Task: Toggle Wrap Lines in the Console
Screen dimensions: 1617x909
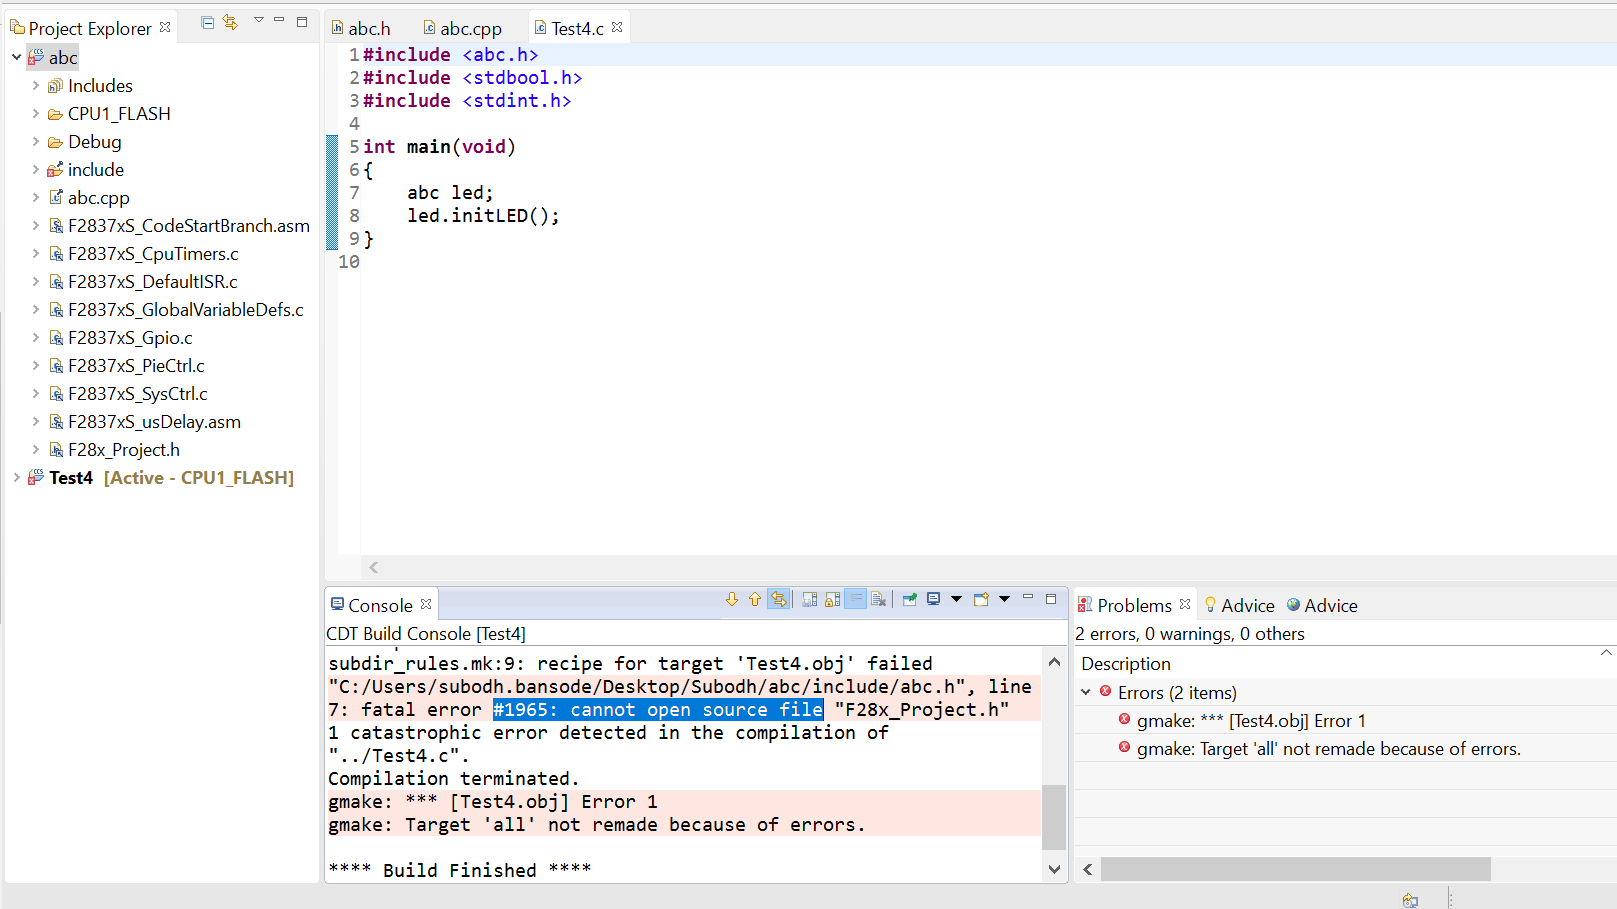Action: (x=856, y=599)
